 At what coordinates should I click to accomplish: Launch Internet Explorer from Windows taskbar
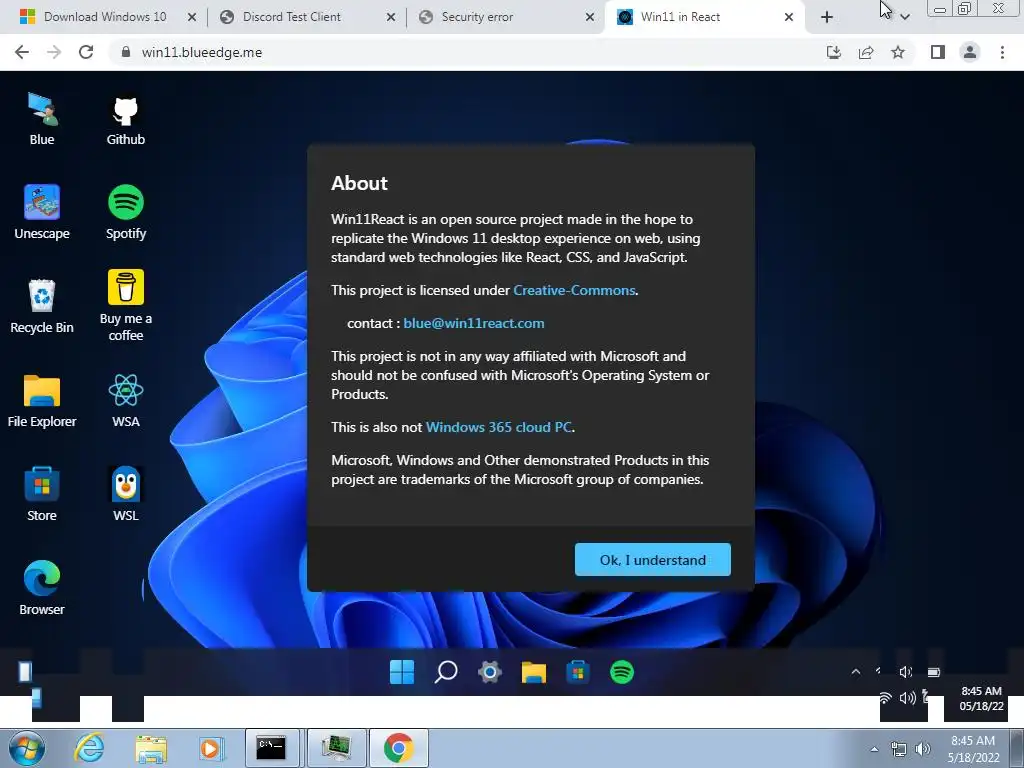(89, 748)
